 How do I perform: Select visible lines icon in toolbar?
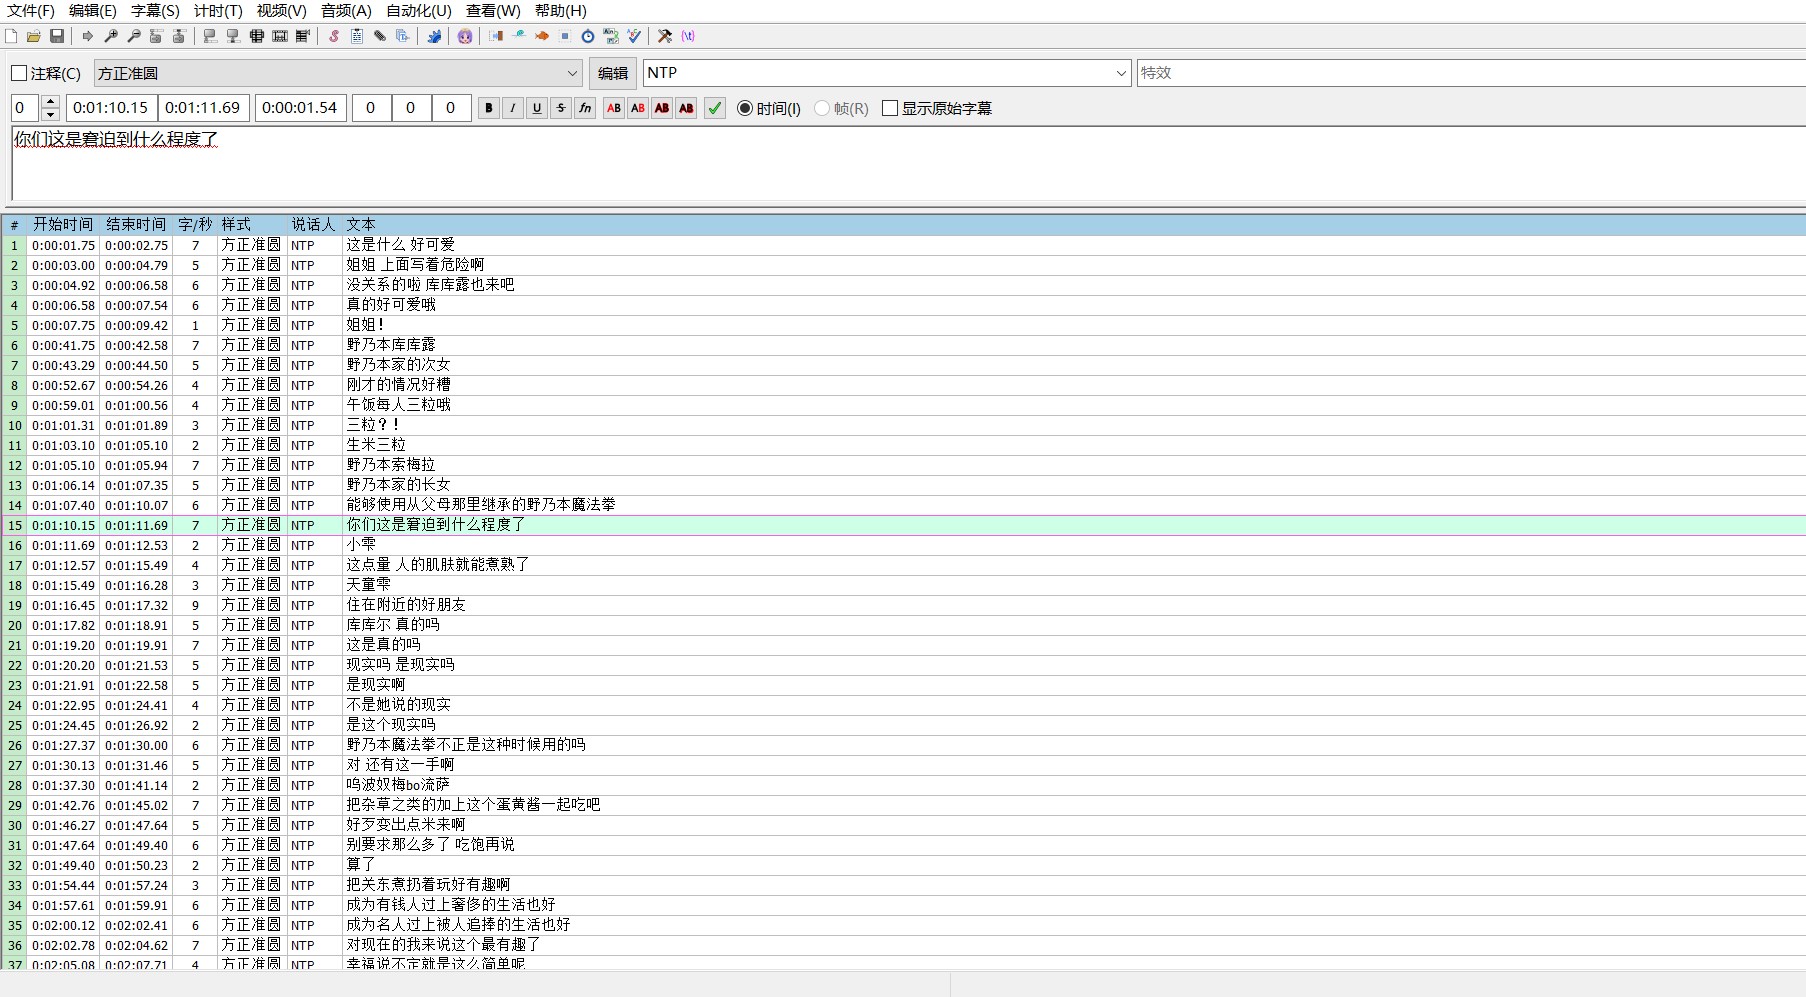257,36
